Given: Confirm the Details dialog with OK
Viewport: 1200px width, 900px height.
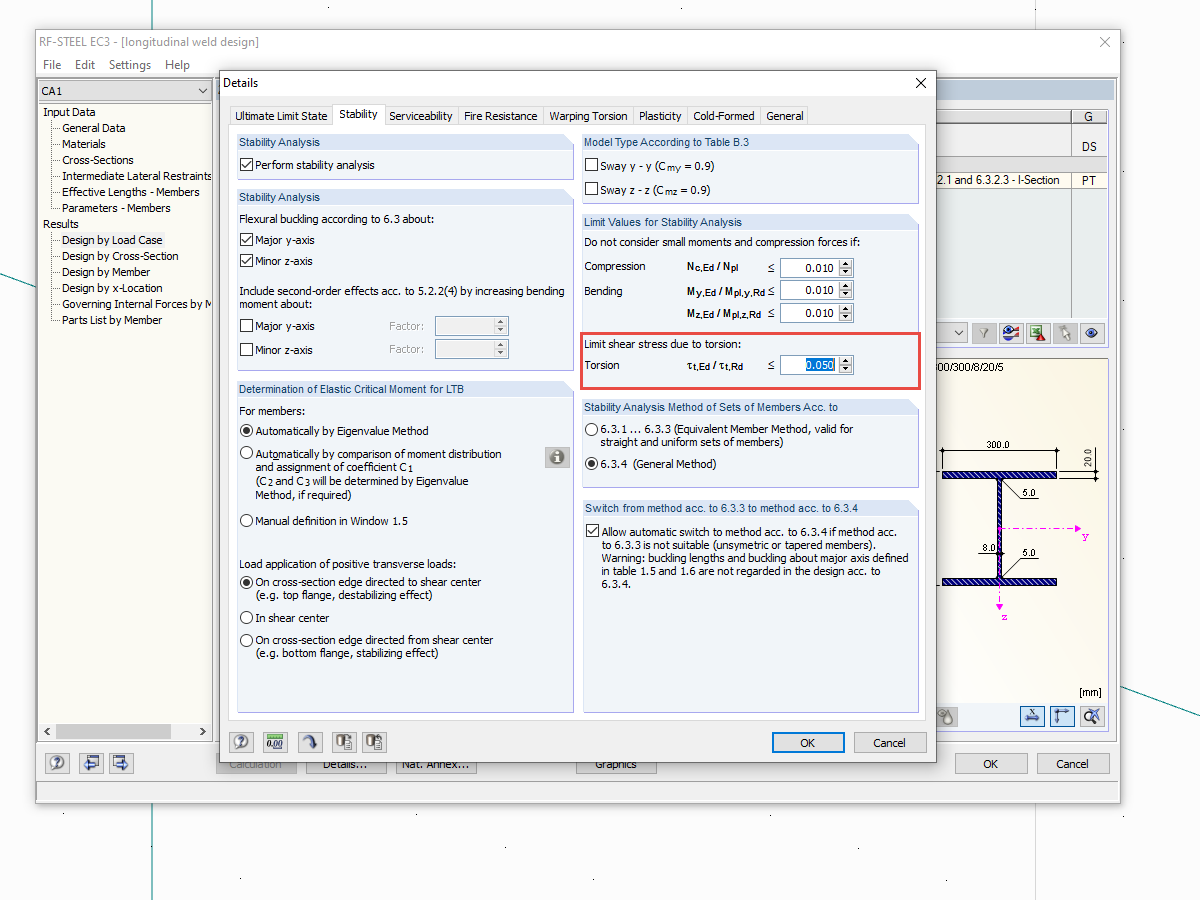Looking at the screenshot, I should coord(808,742).
